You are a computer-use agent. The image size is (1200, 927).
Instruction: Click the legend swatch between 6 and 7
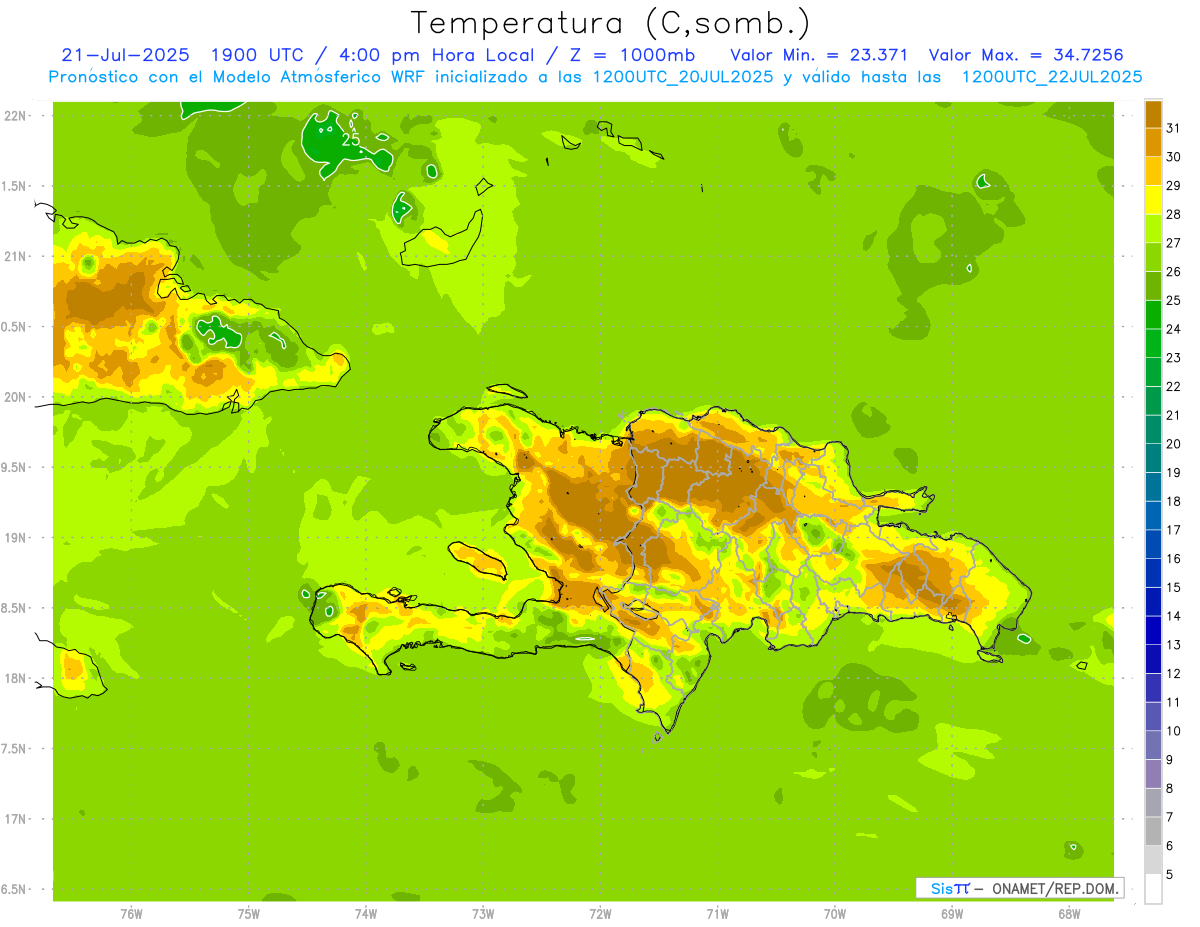click(1153, 832)
